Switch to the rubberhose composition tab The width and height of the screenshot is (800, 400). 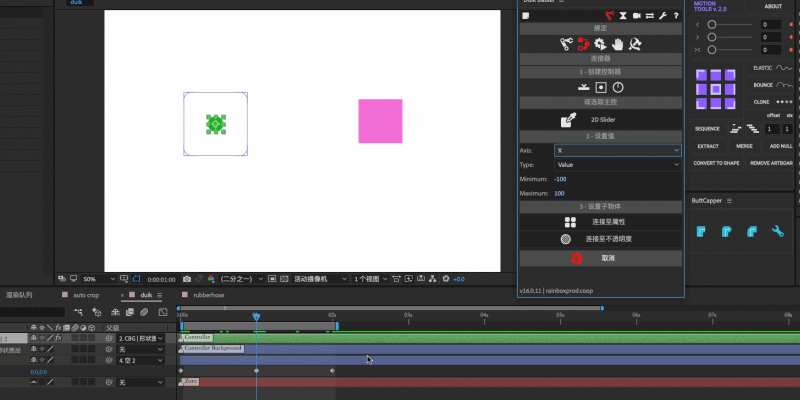pos(210,295)
